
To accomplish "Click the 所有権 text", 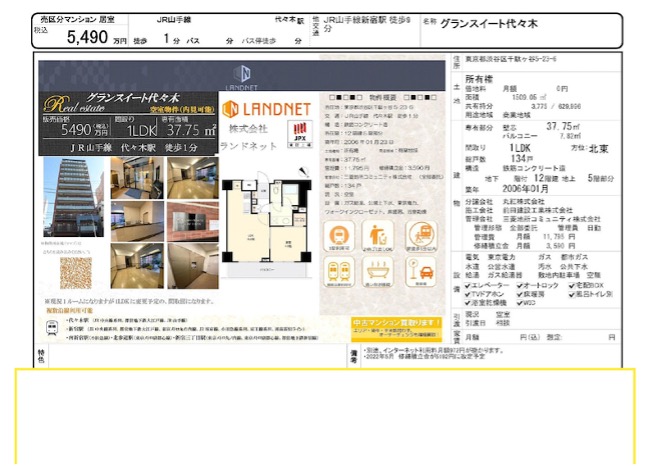I will tap(479, 79).
